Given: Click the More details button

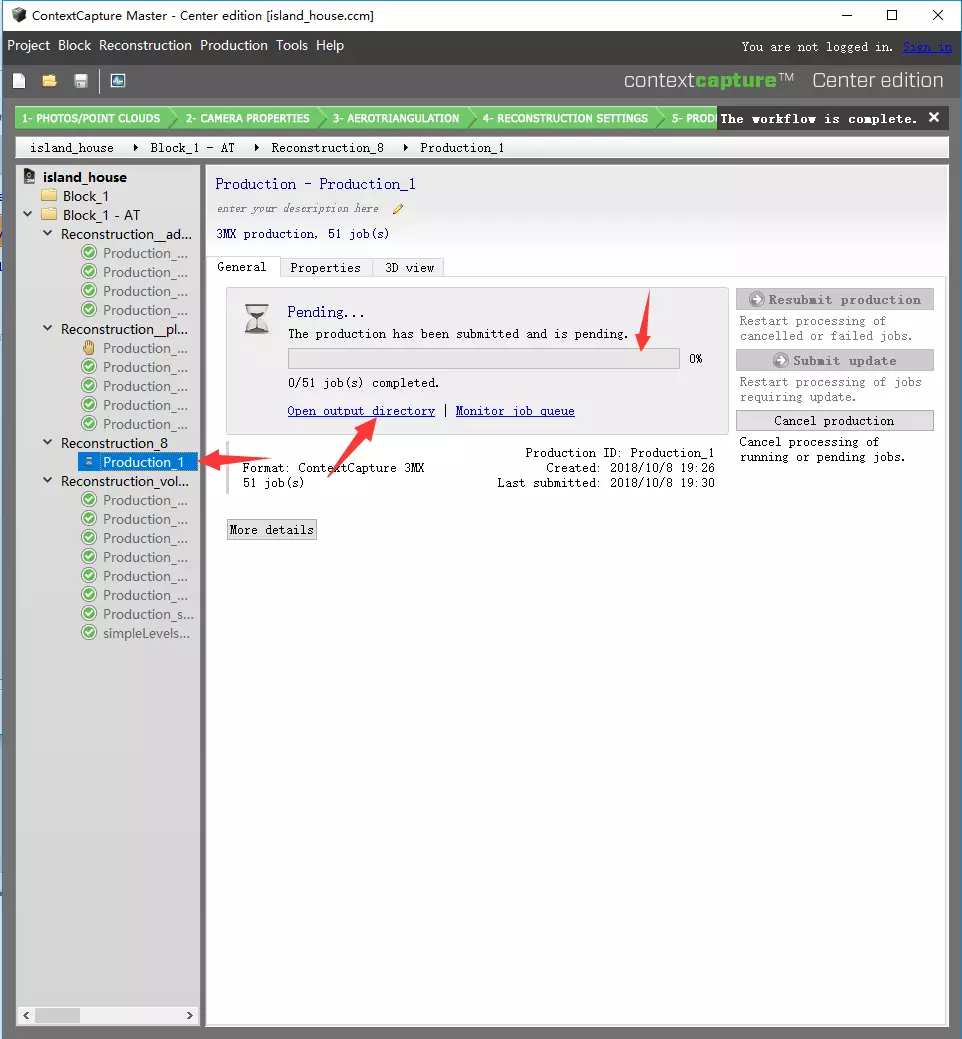Looking at the screenshot, I should coord(272,529).
